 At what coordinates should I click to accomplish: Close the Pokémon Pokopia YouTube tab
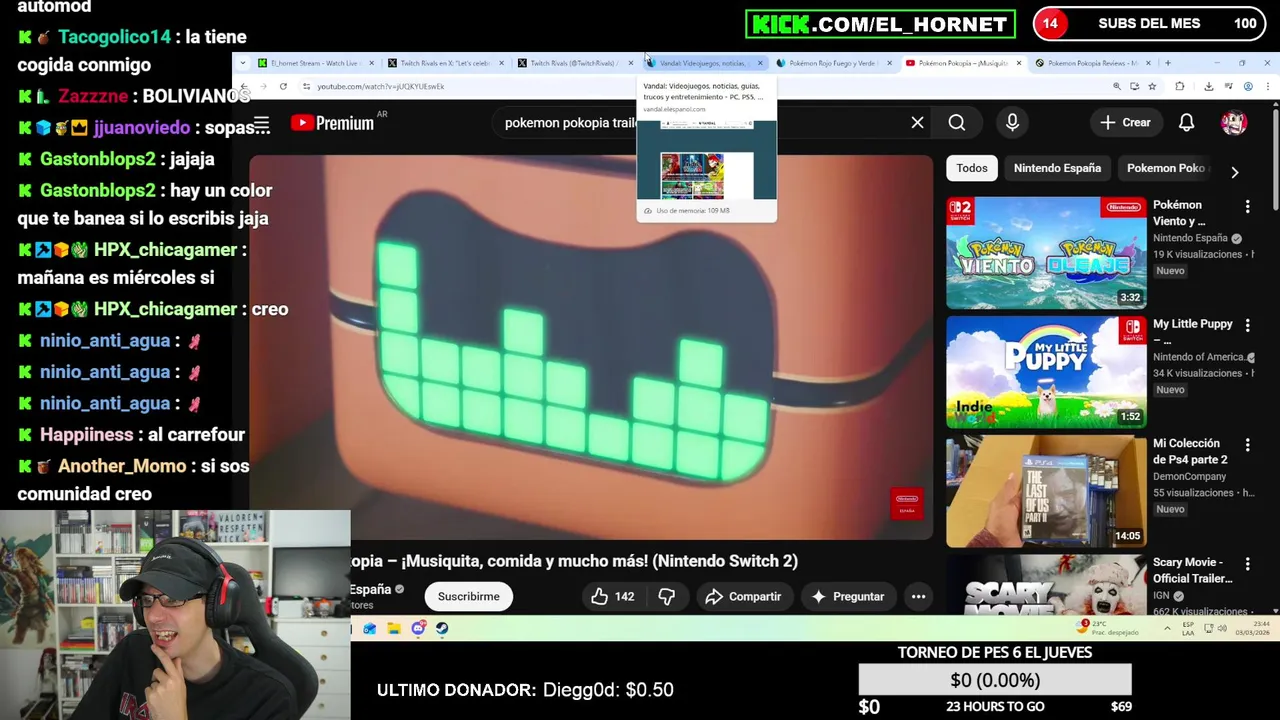coord(1018,63)
